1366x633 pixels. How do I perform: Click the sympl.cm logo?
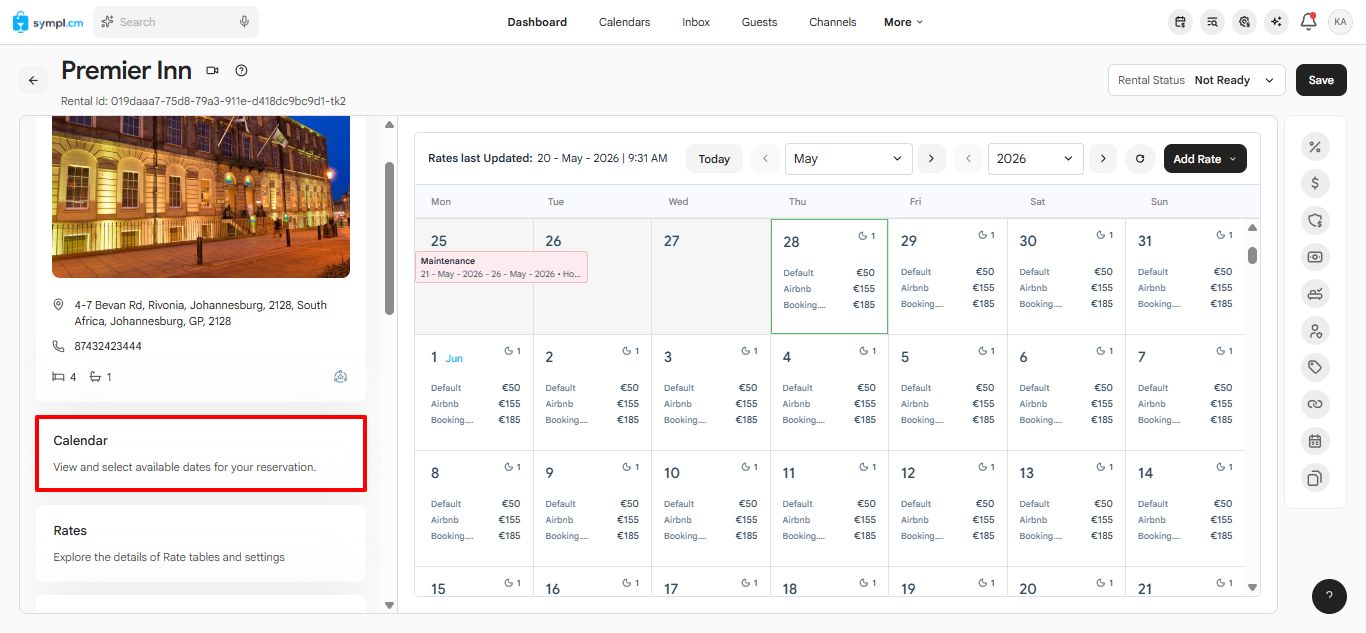click(48, 22)
